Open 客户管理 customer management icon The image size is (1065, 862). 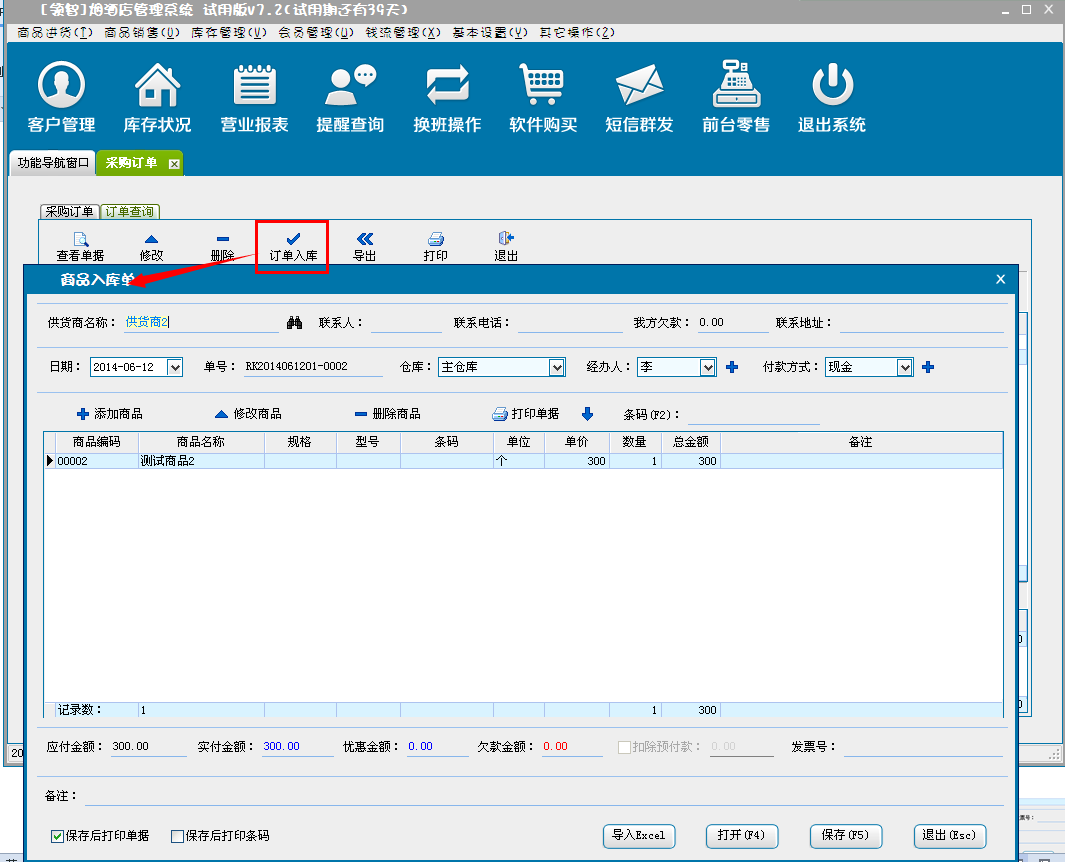point(61,86)
